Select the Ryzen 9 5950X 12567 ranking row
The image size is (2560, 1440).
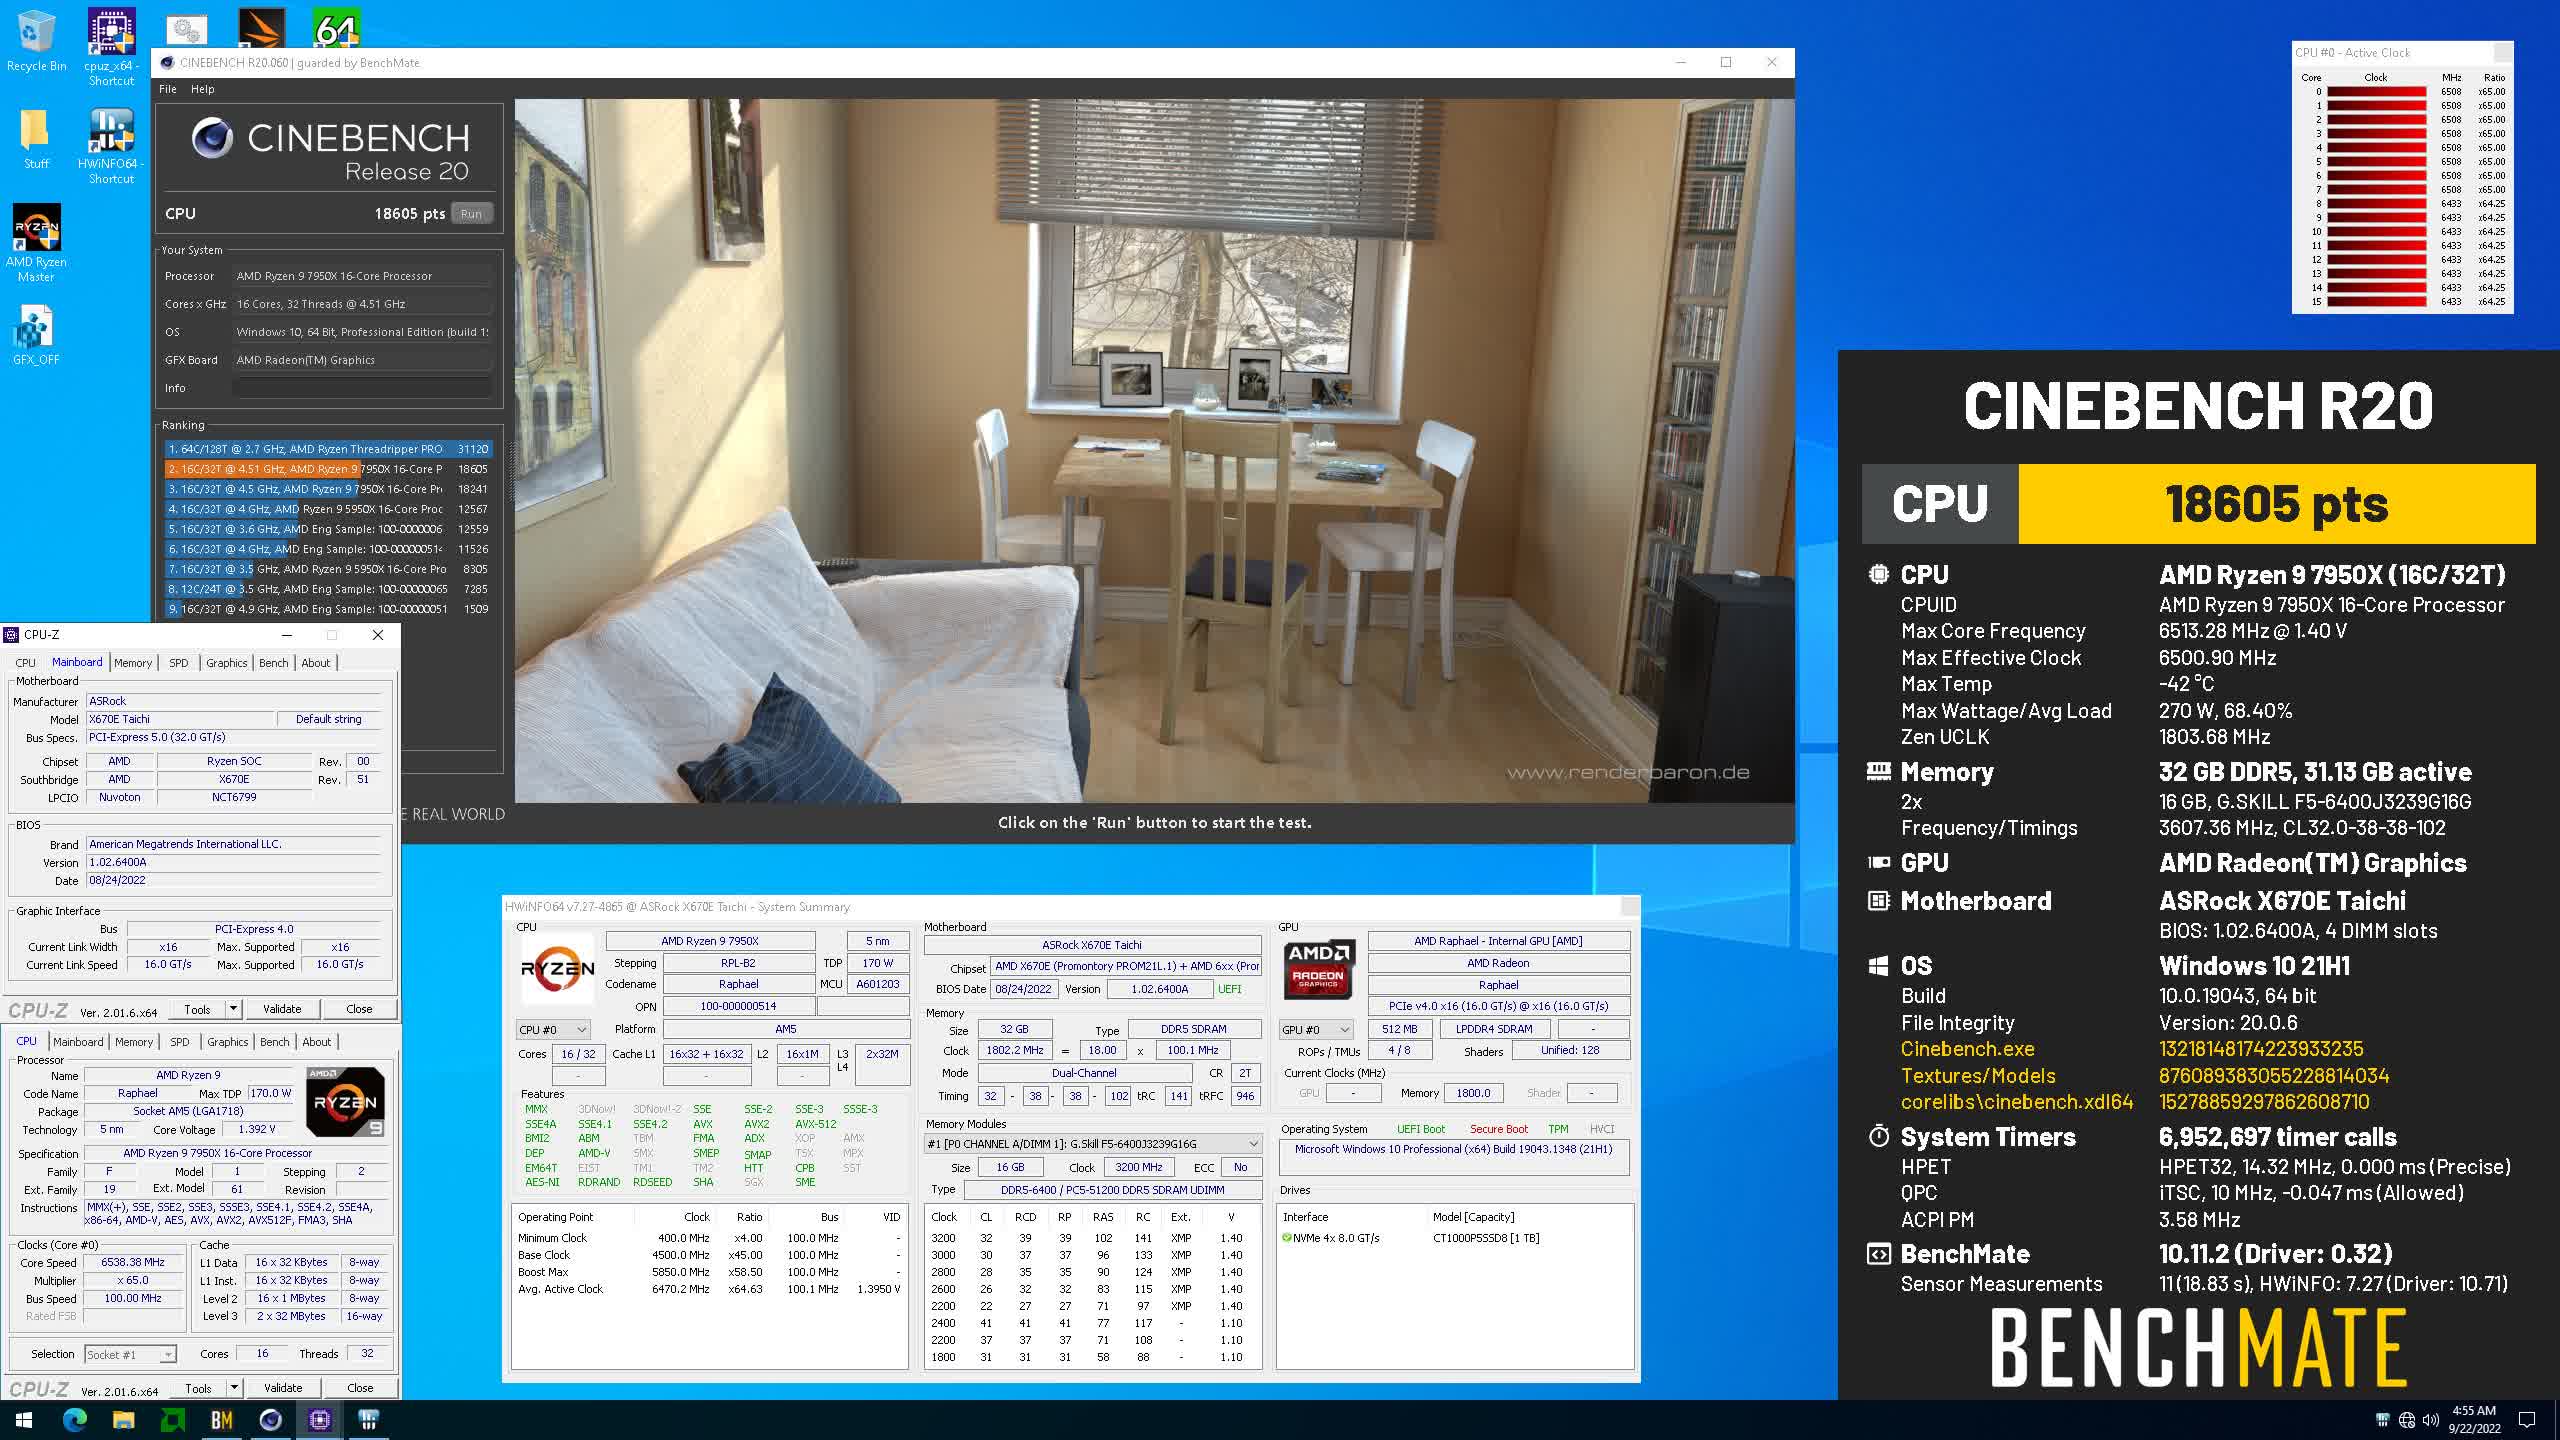[x=328, y=509]
